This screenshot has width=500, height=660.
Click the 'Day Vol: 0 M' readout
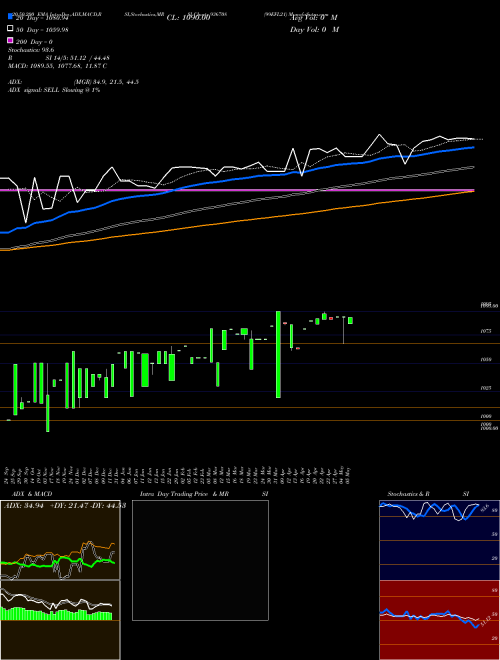[x=314, y=29]
